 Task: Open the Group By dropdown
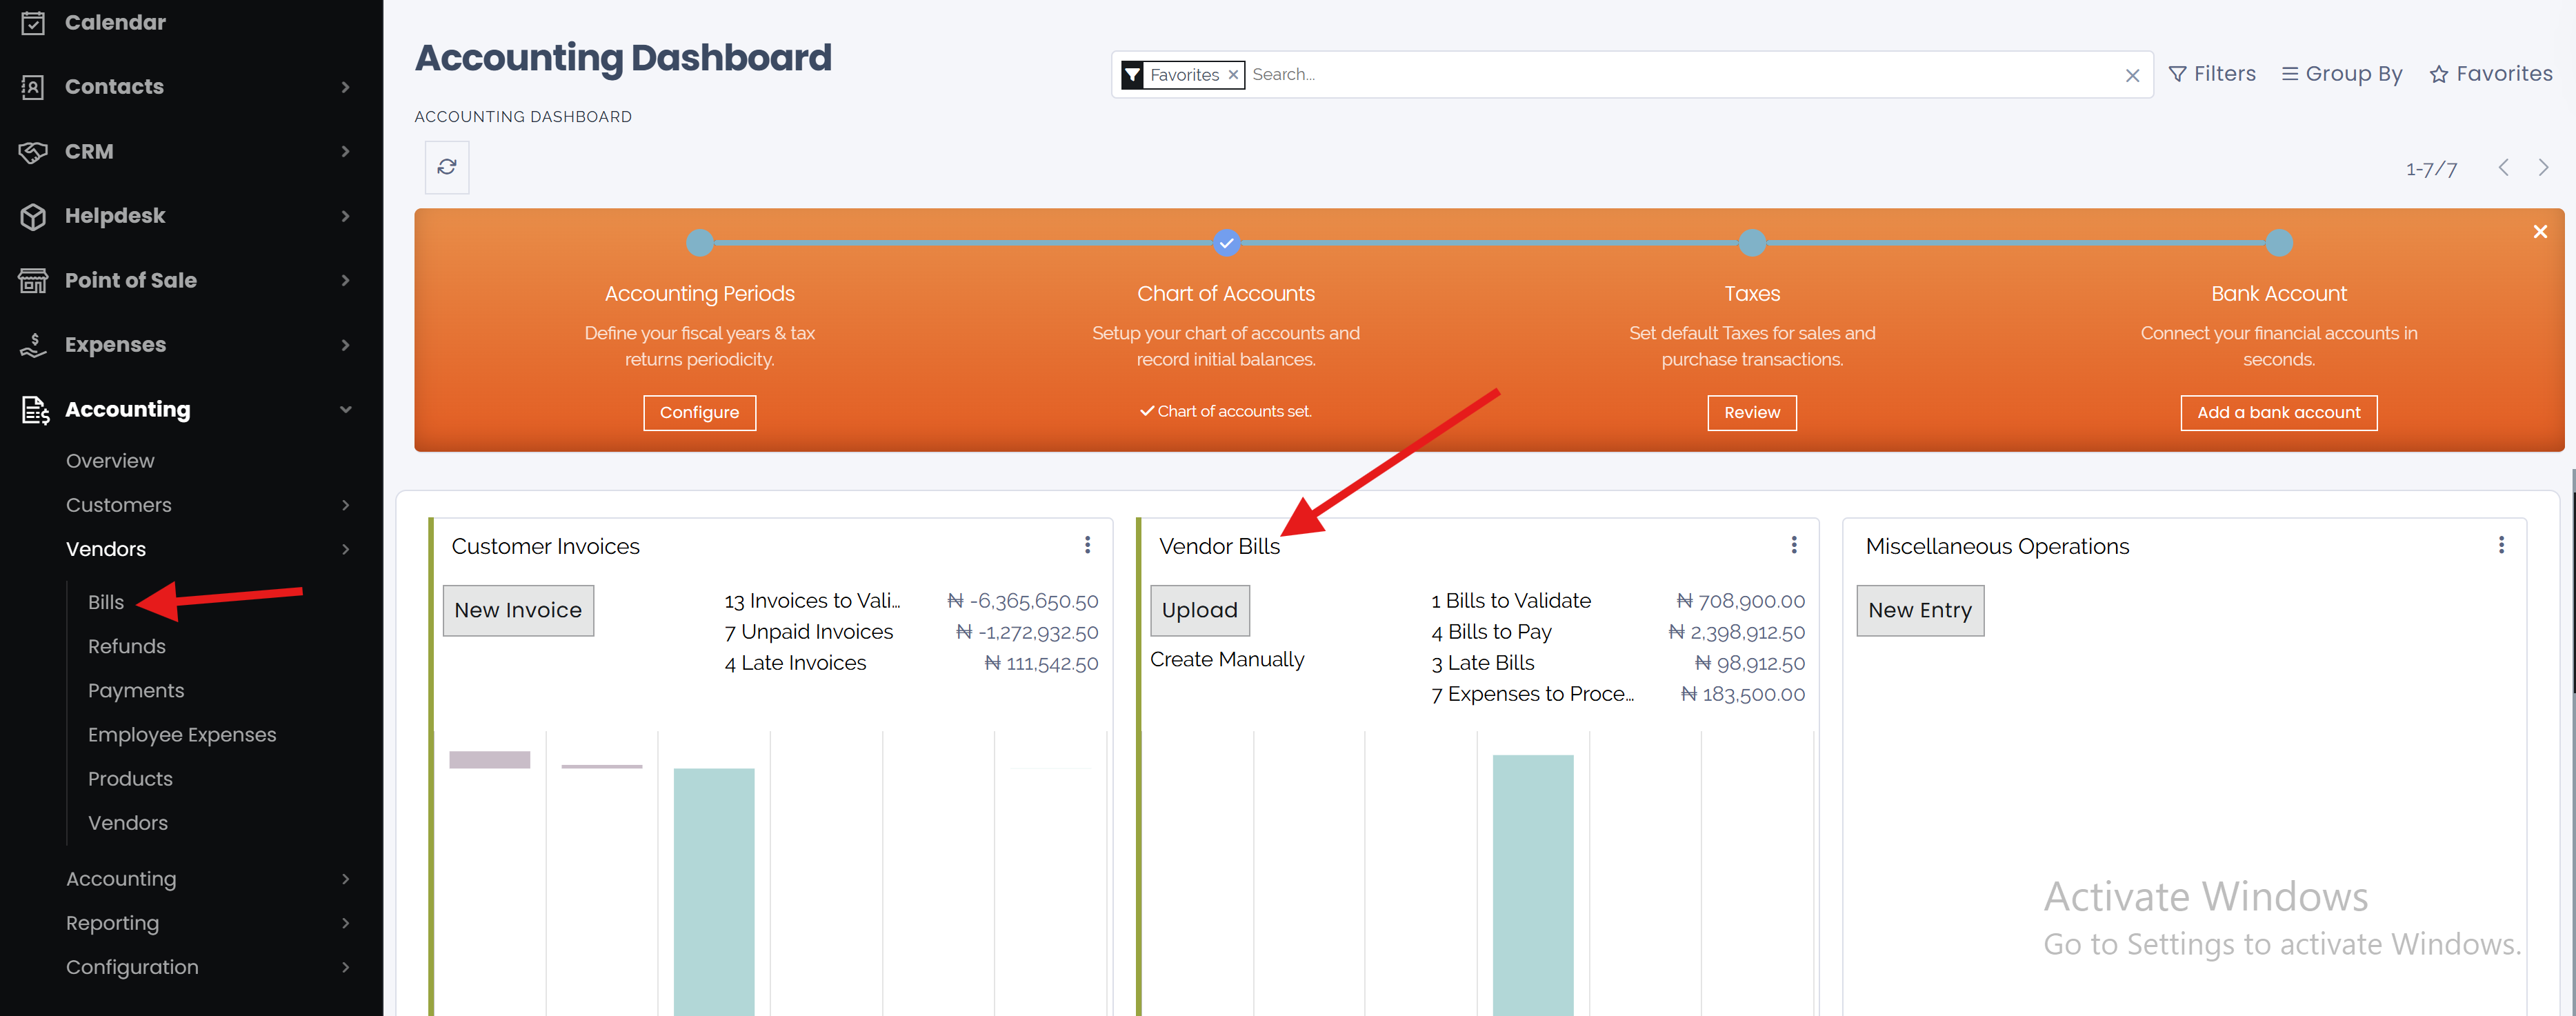(x=2342, y=74)
